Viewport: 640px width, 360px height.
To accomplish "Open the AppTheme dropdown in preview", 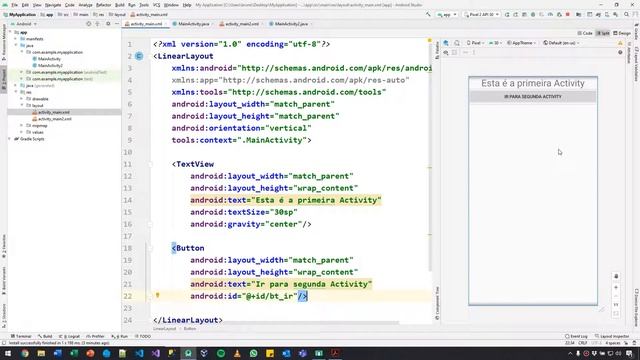I will (521, 43).
